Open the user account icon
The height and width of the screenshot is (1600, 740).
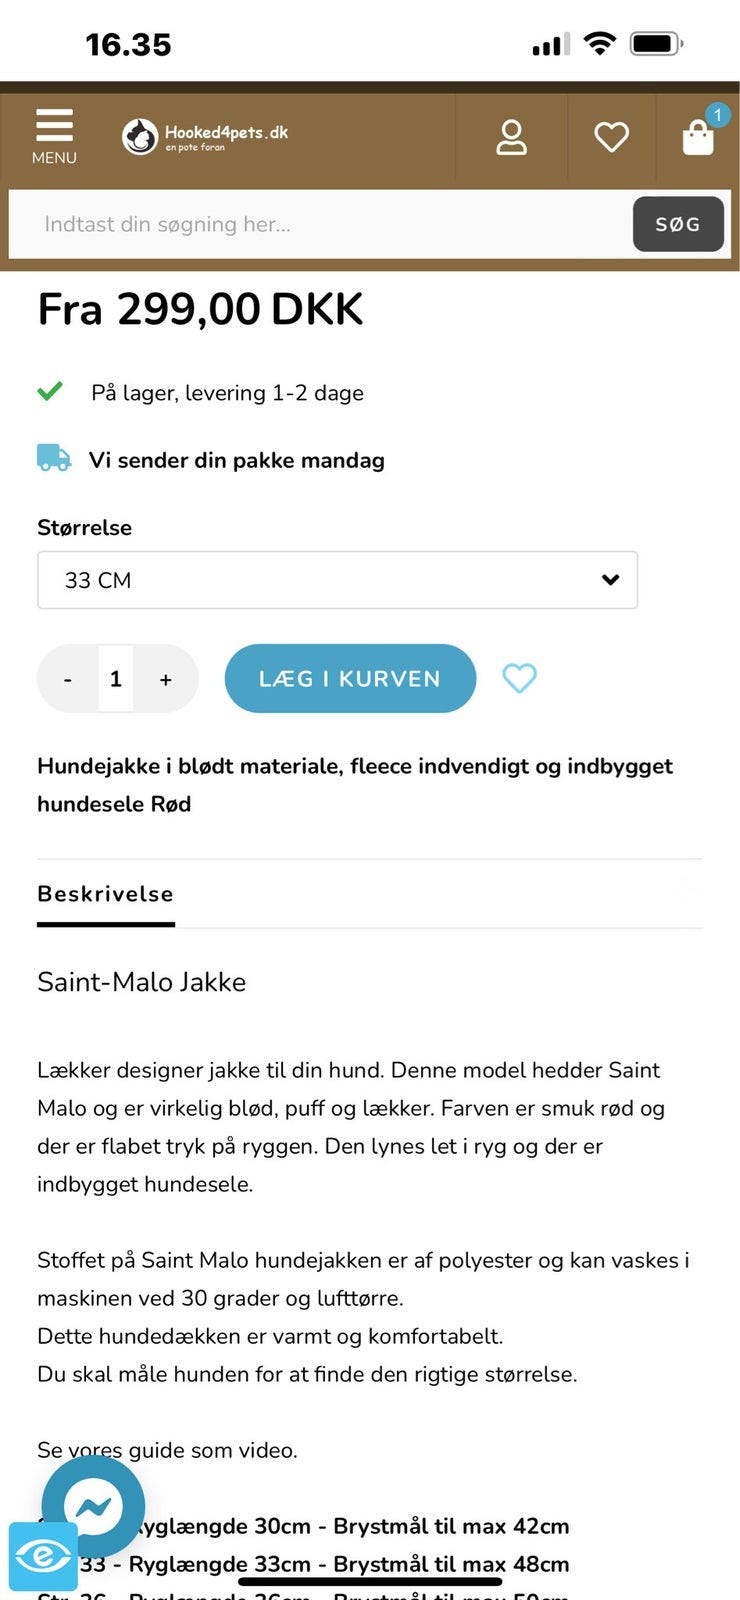tap(511, 137)
